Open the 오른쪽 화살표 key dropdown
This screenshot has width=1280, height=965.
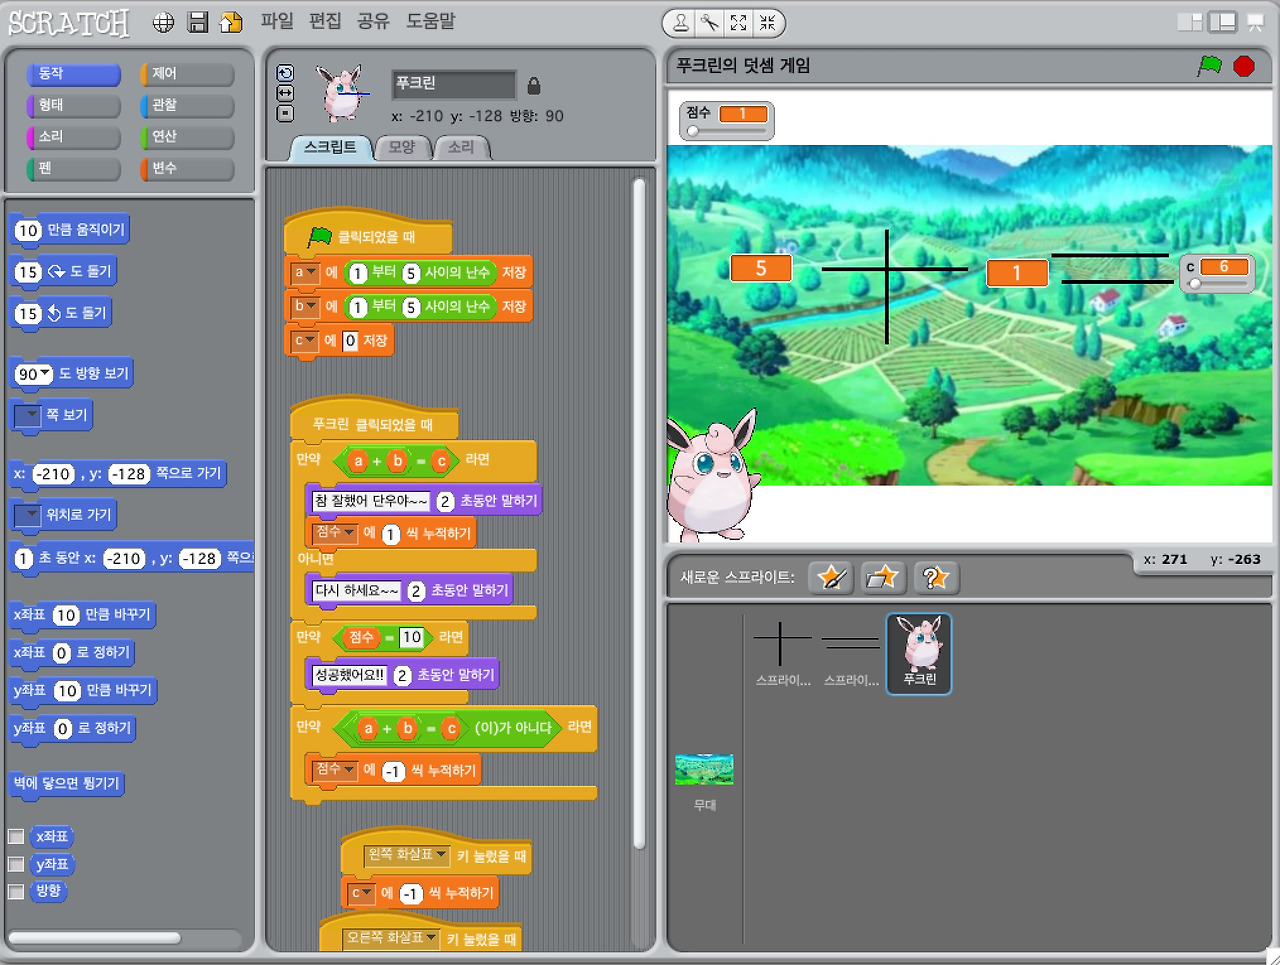(x=391, y=938)
